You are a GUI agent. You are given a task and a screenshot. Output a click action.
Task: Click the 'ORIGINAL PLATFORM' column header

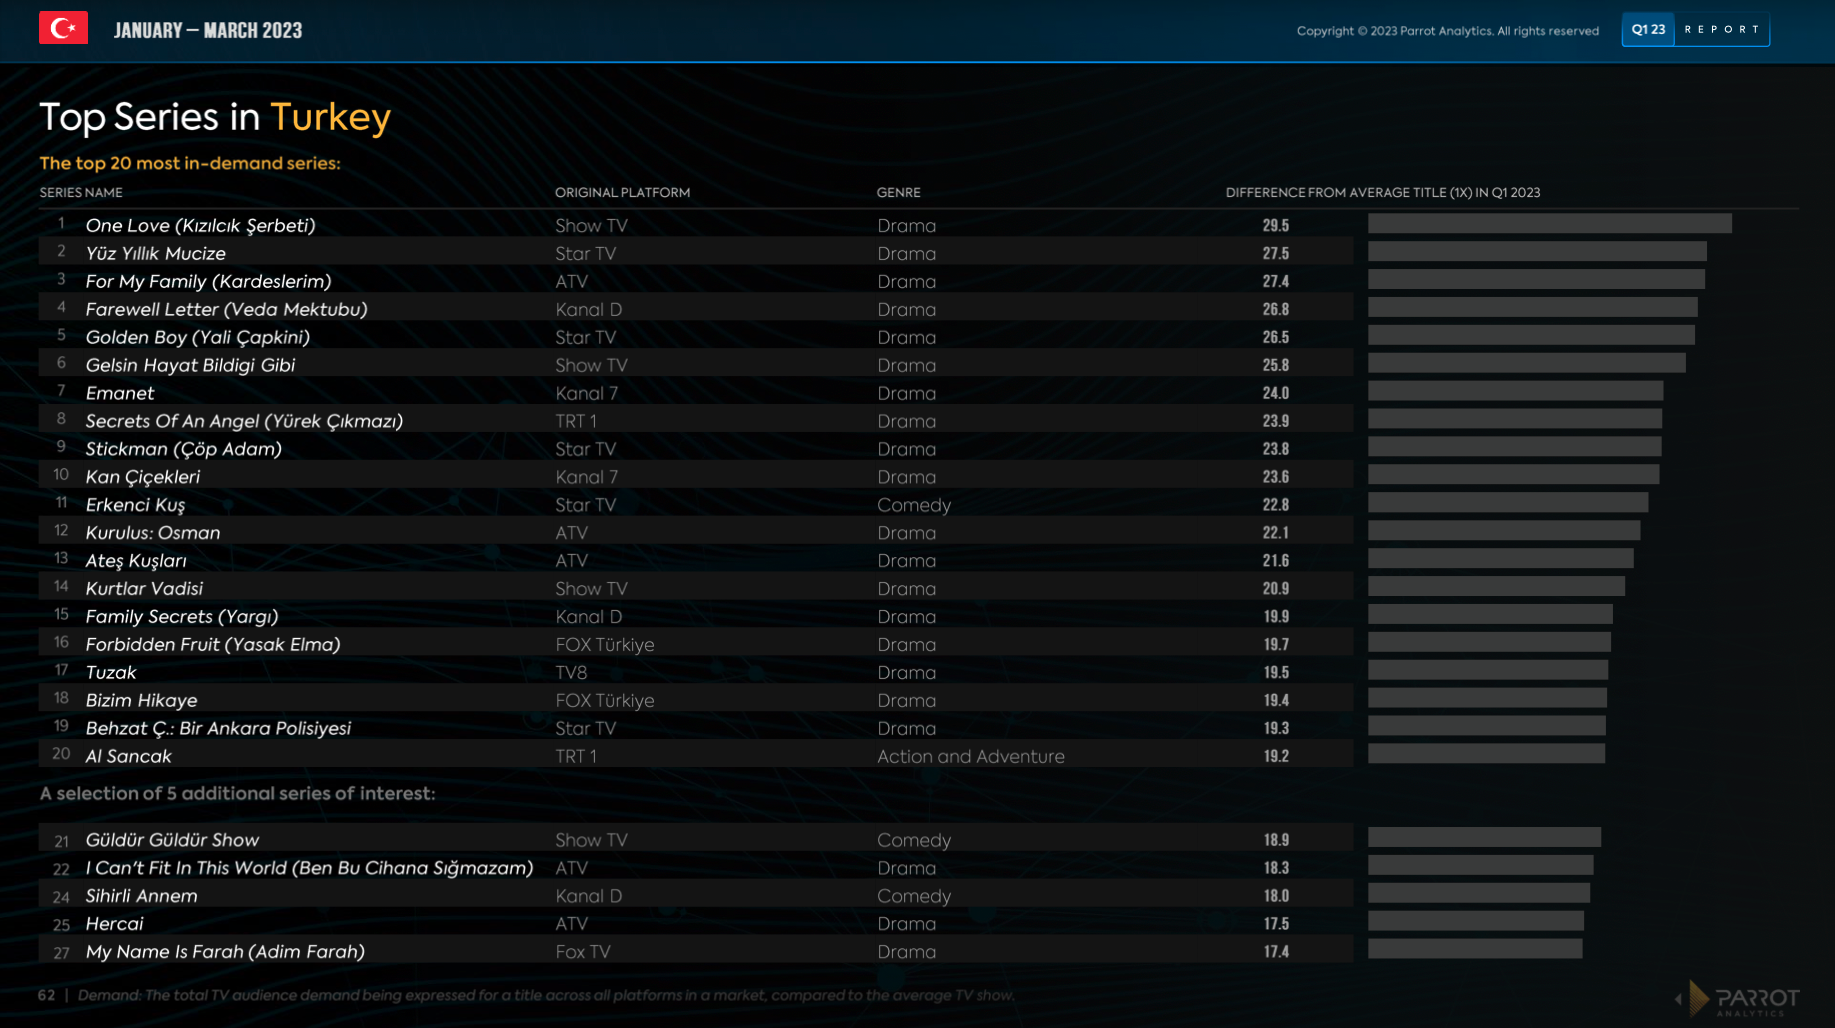pos(622,192)
